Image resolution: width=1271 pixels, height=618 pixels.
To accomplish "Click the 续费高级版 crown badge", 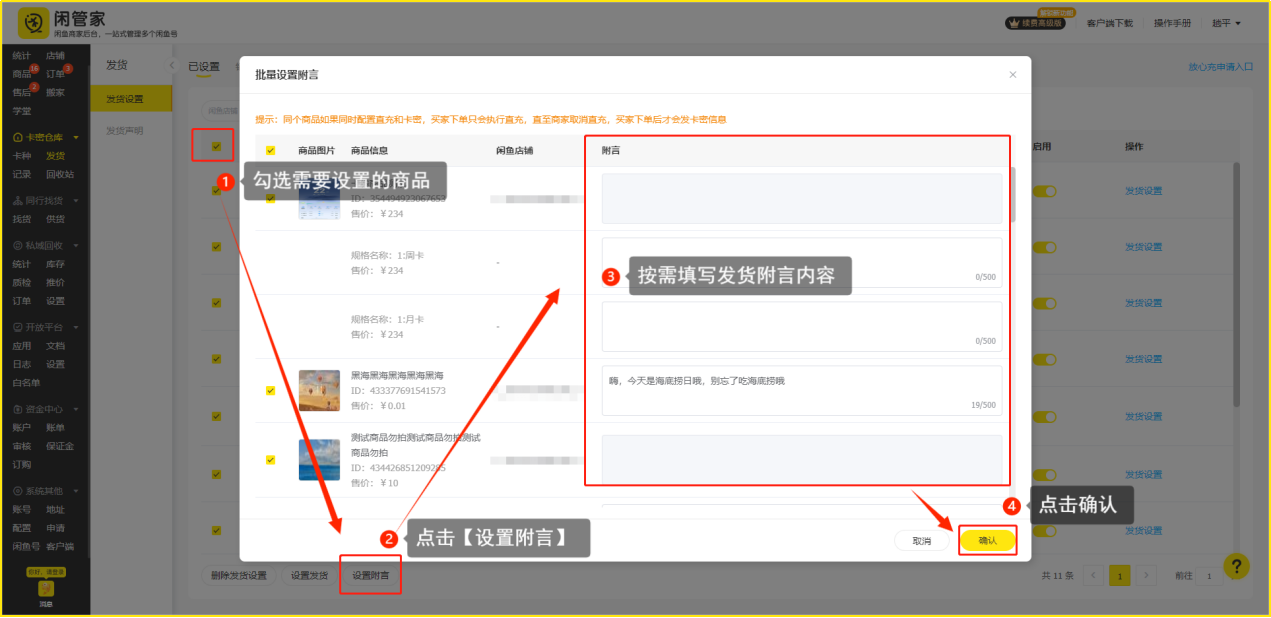I will pyautogui.click(x=1040, y=23).
